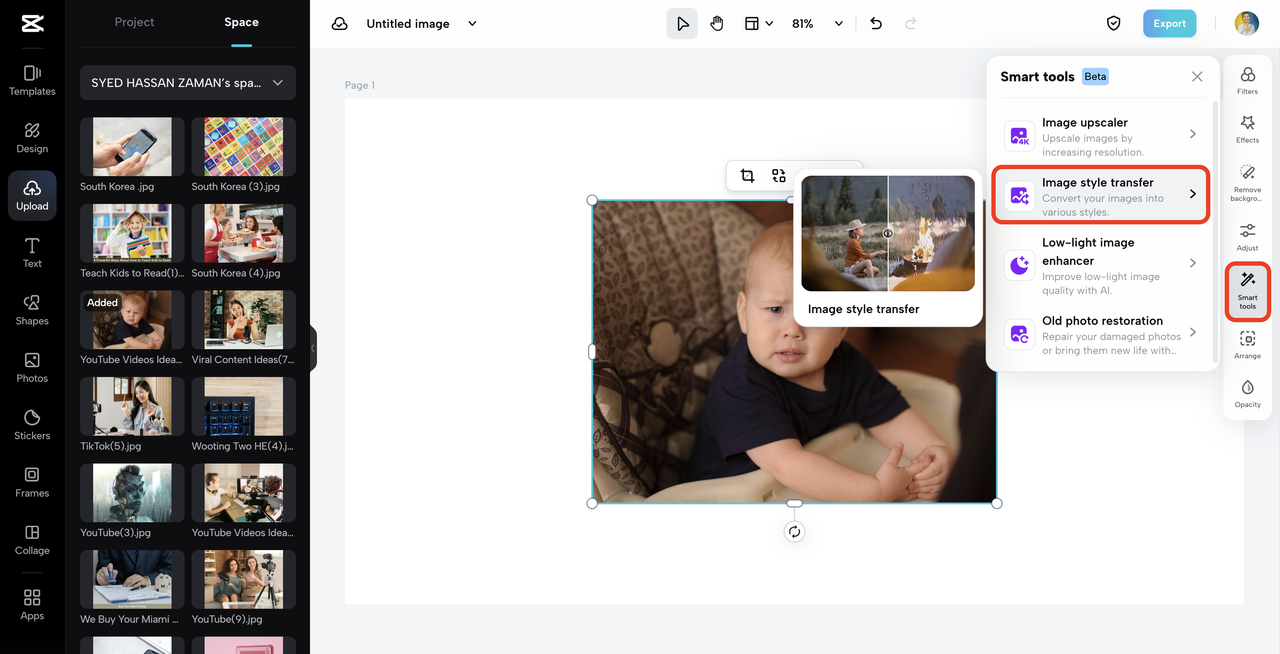
Task: Open the Arrange tool
Action: [1247, 345]
